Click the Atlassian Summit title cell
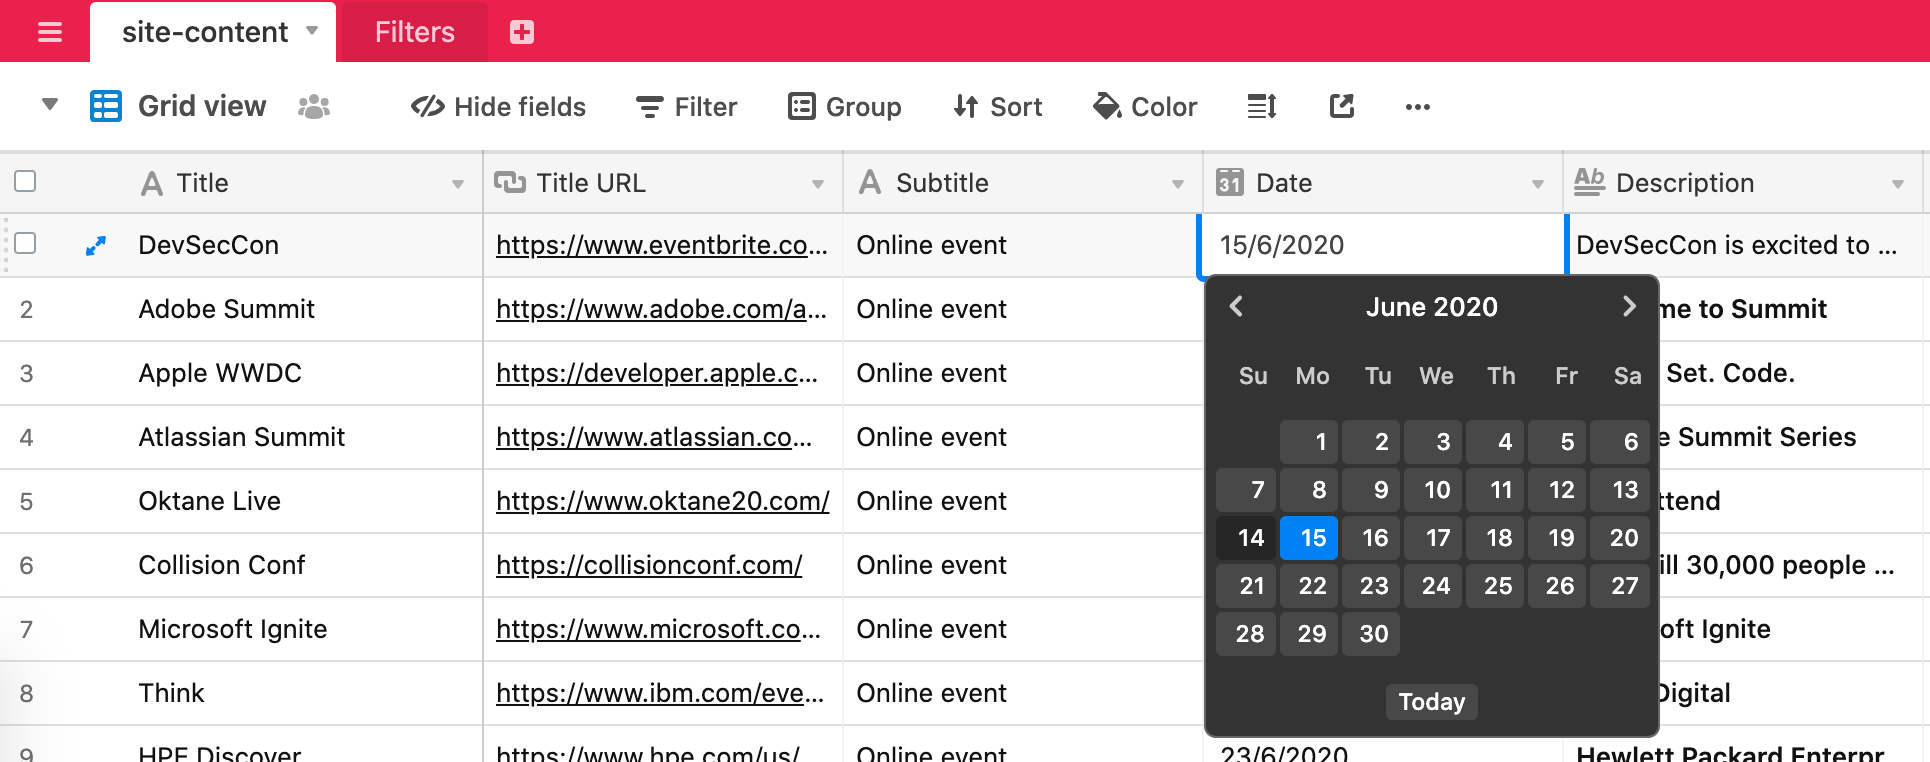 point(241,437)
